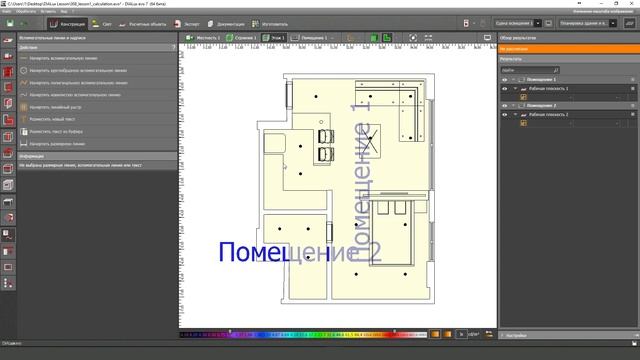Open the Файл menu
The width and height of the screenshot is (640, 360).
[x=7, y=11]
